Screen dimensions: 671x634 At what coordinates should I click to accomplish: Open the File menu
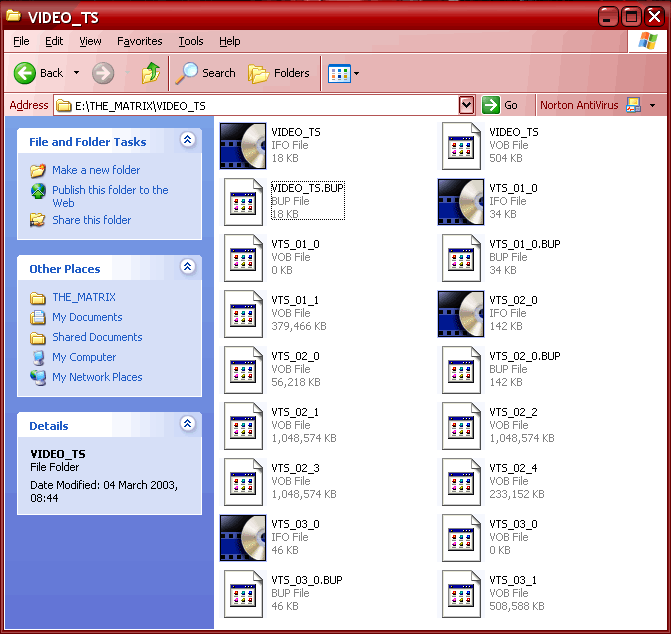pos(21,41)
